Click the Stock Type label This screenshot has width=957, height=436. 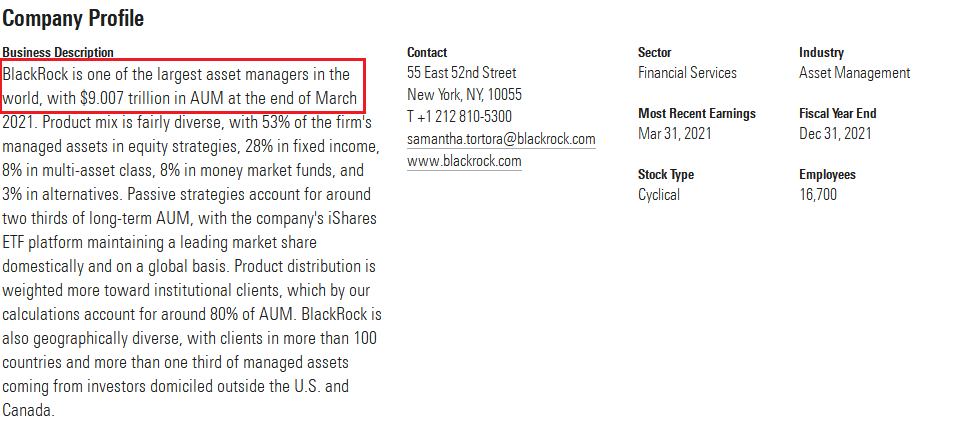pos(666,175)
